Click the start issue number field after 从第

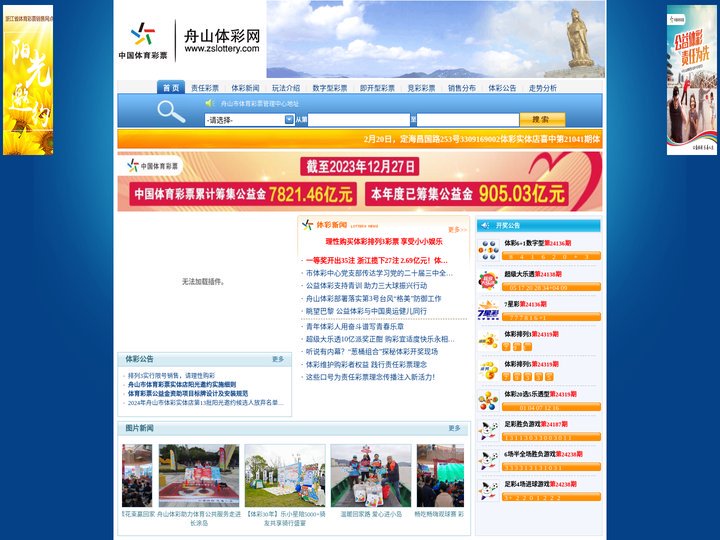point(359,120)
